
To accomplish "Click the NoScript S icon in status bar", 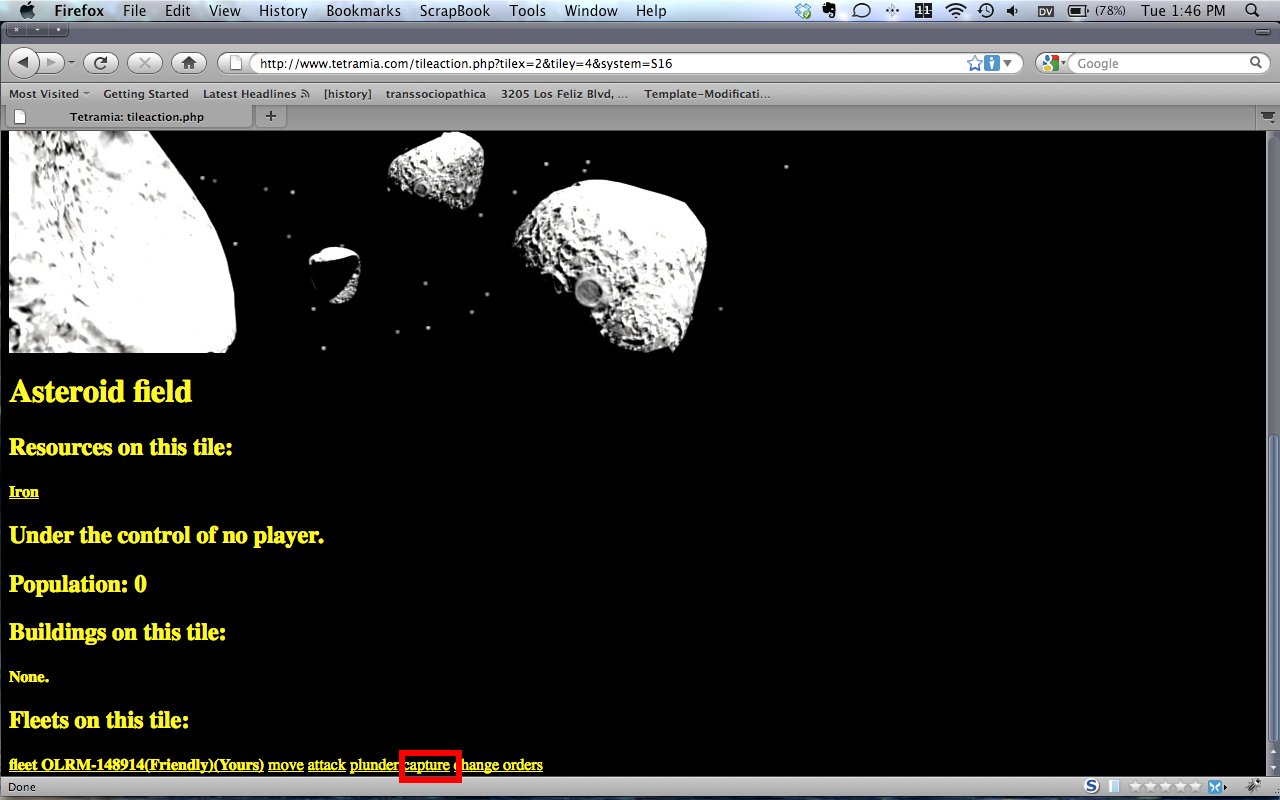I will click(x=1092, y=787).
